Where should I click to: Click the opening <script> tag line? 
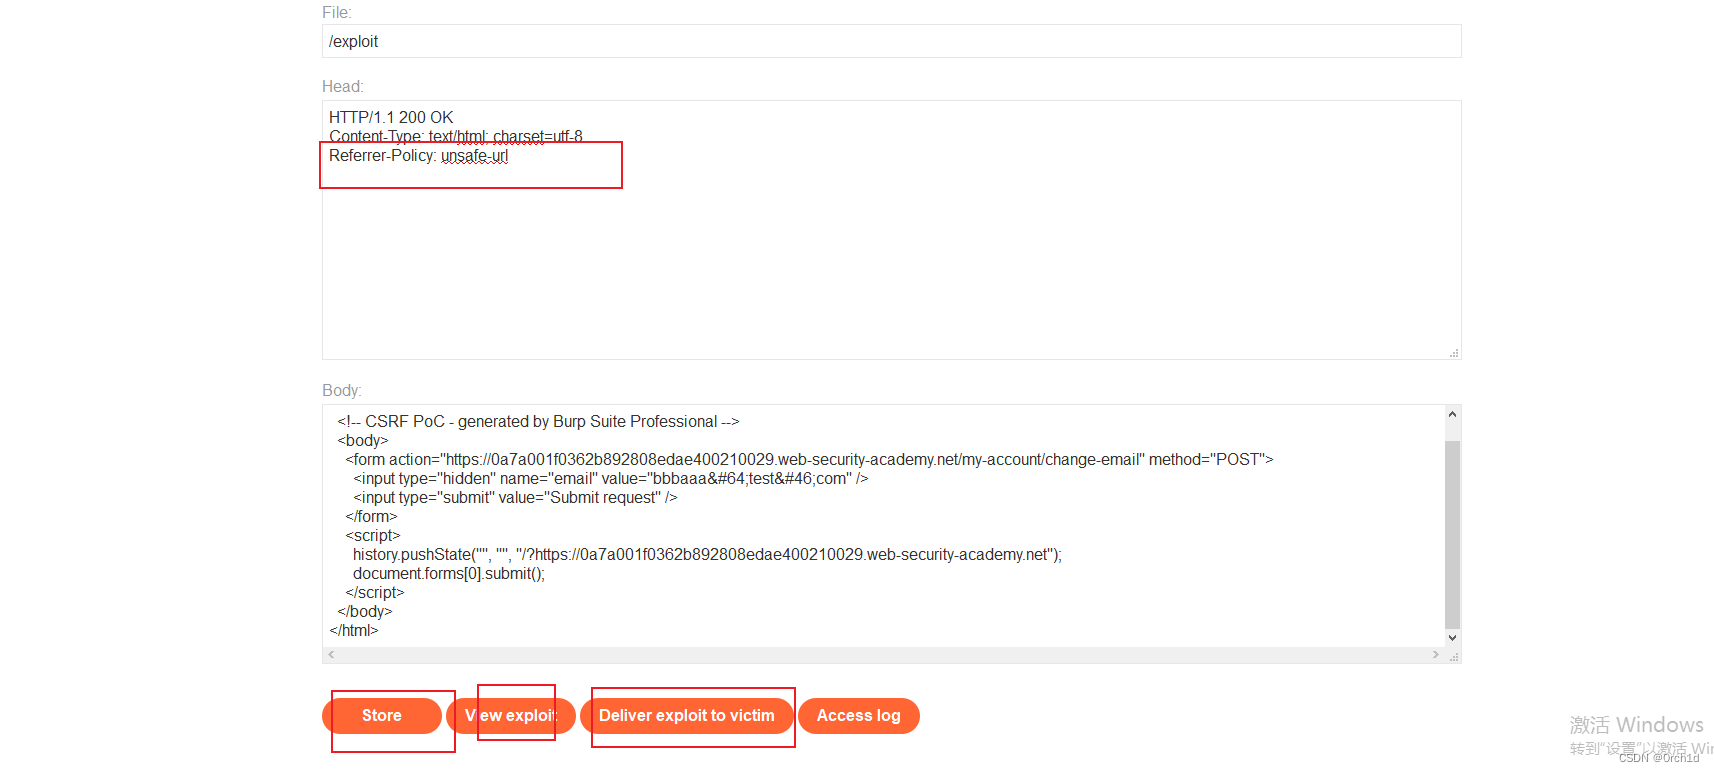(x=373, y=536)
